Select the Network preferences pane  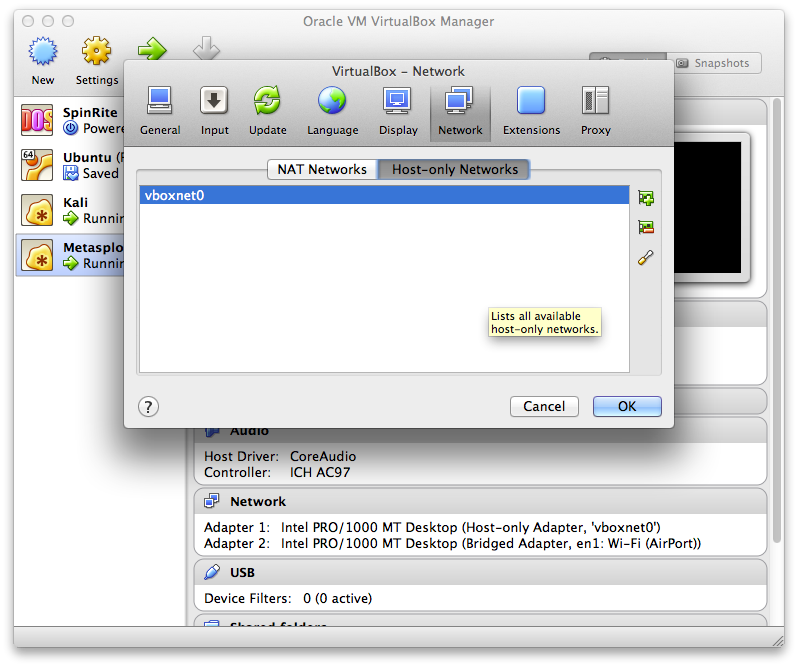pos(460,111)
